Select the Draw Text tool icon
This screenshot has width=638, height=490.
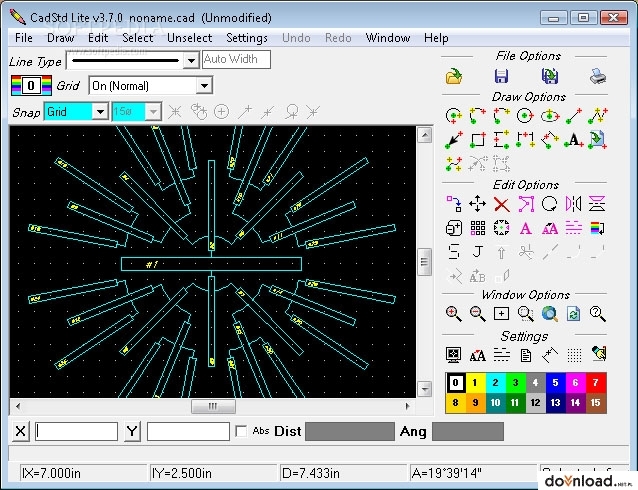[x=574, y=140]
